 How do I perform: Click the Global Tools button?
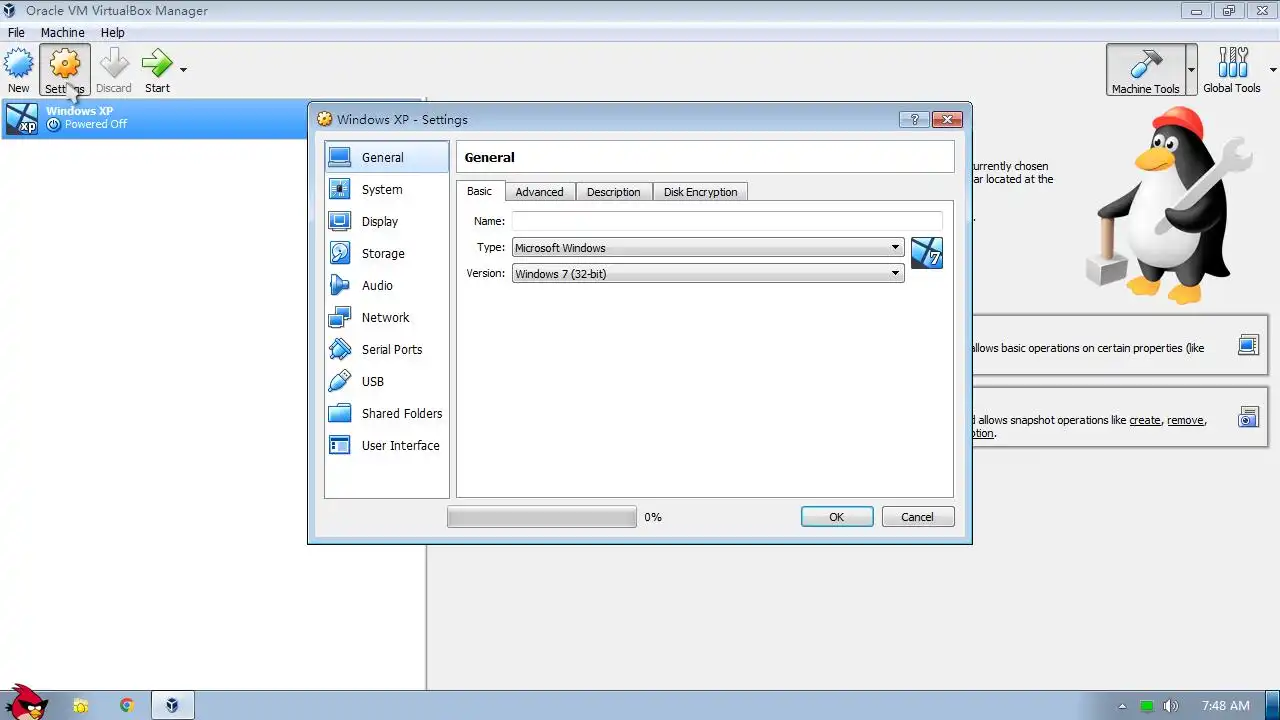point(1232,70)
